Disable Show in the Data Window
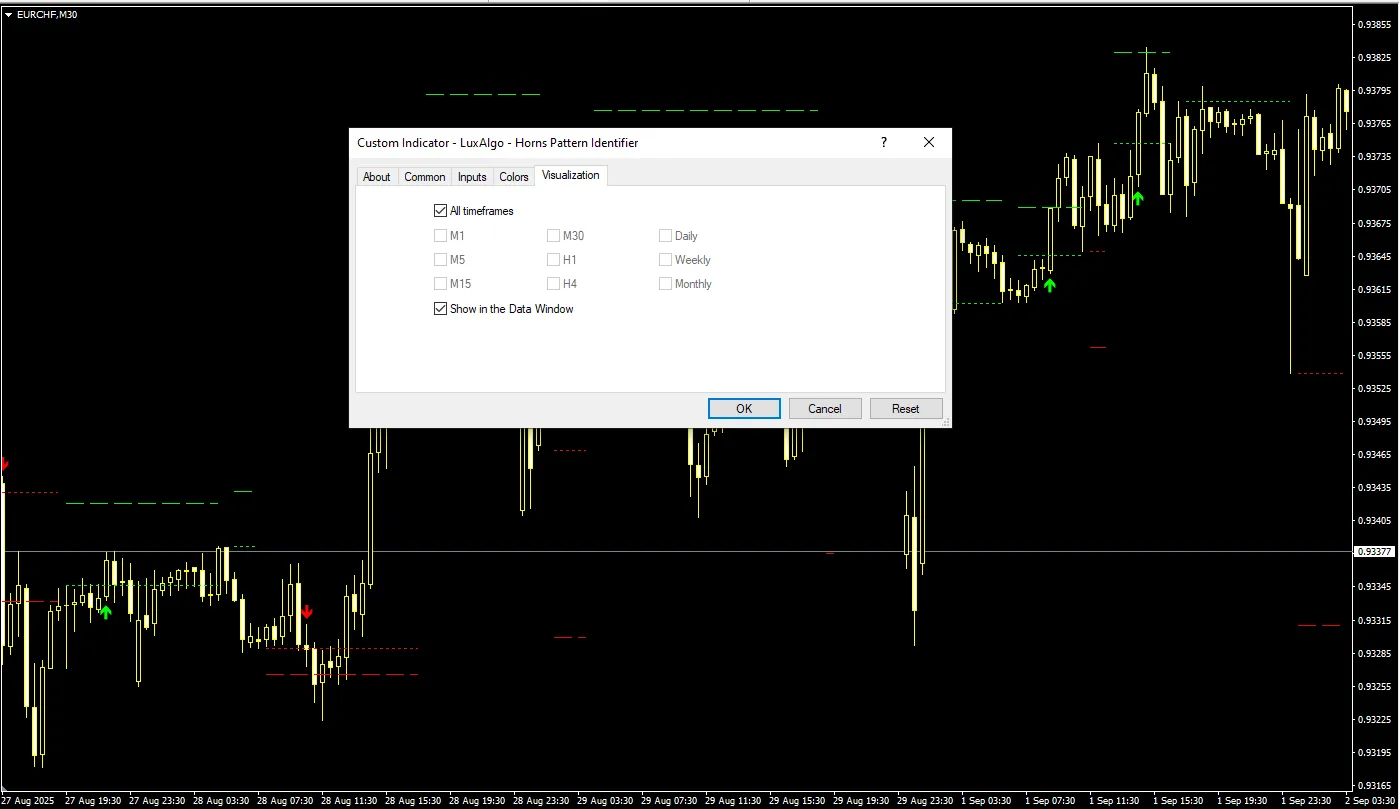 (x=440, y=308)
